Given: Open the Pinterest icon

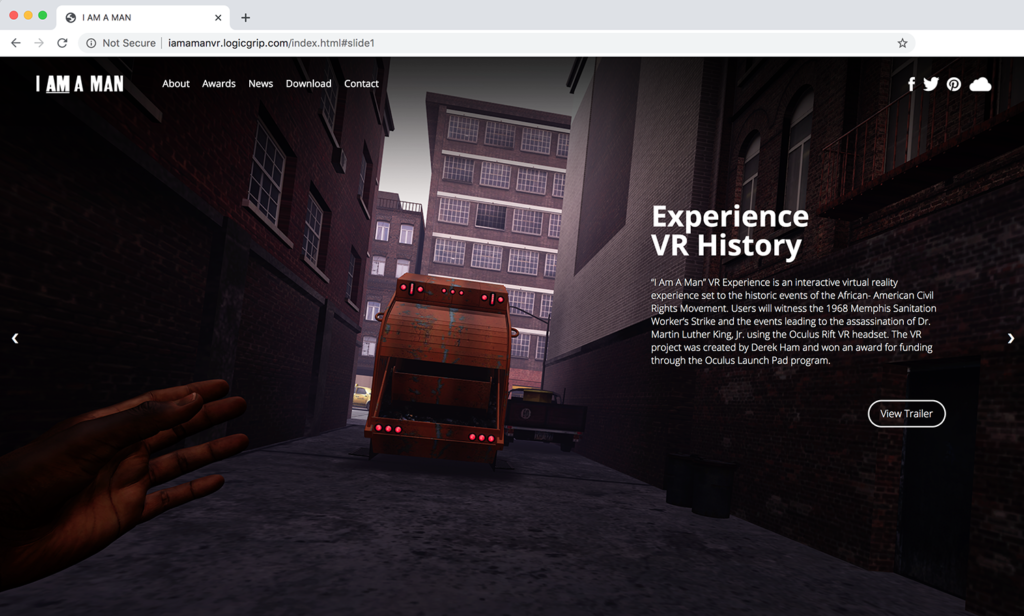Looking at the screenshot, I should pos(953,84).
